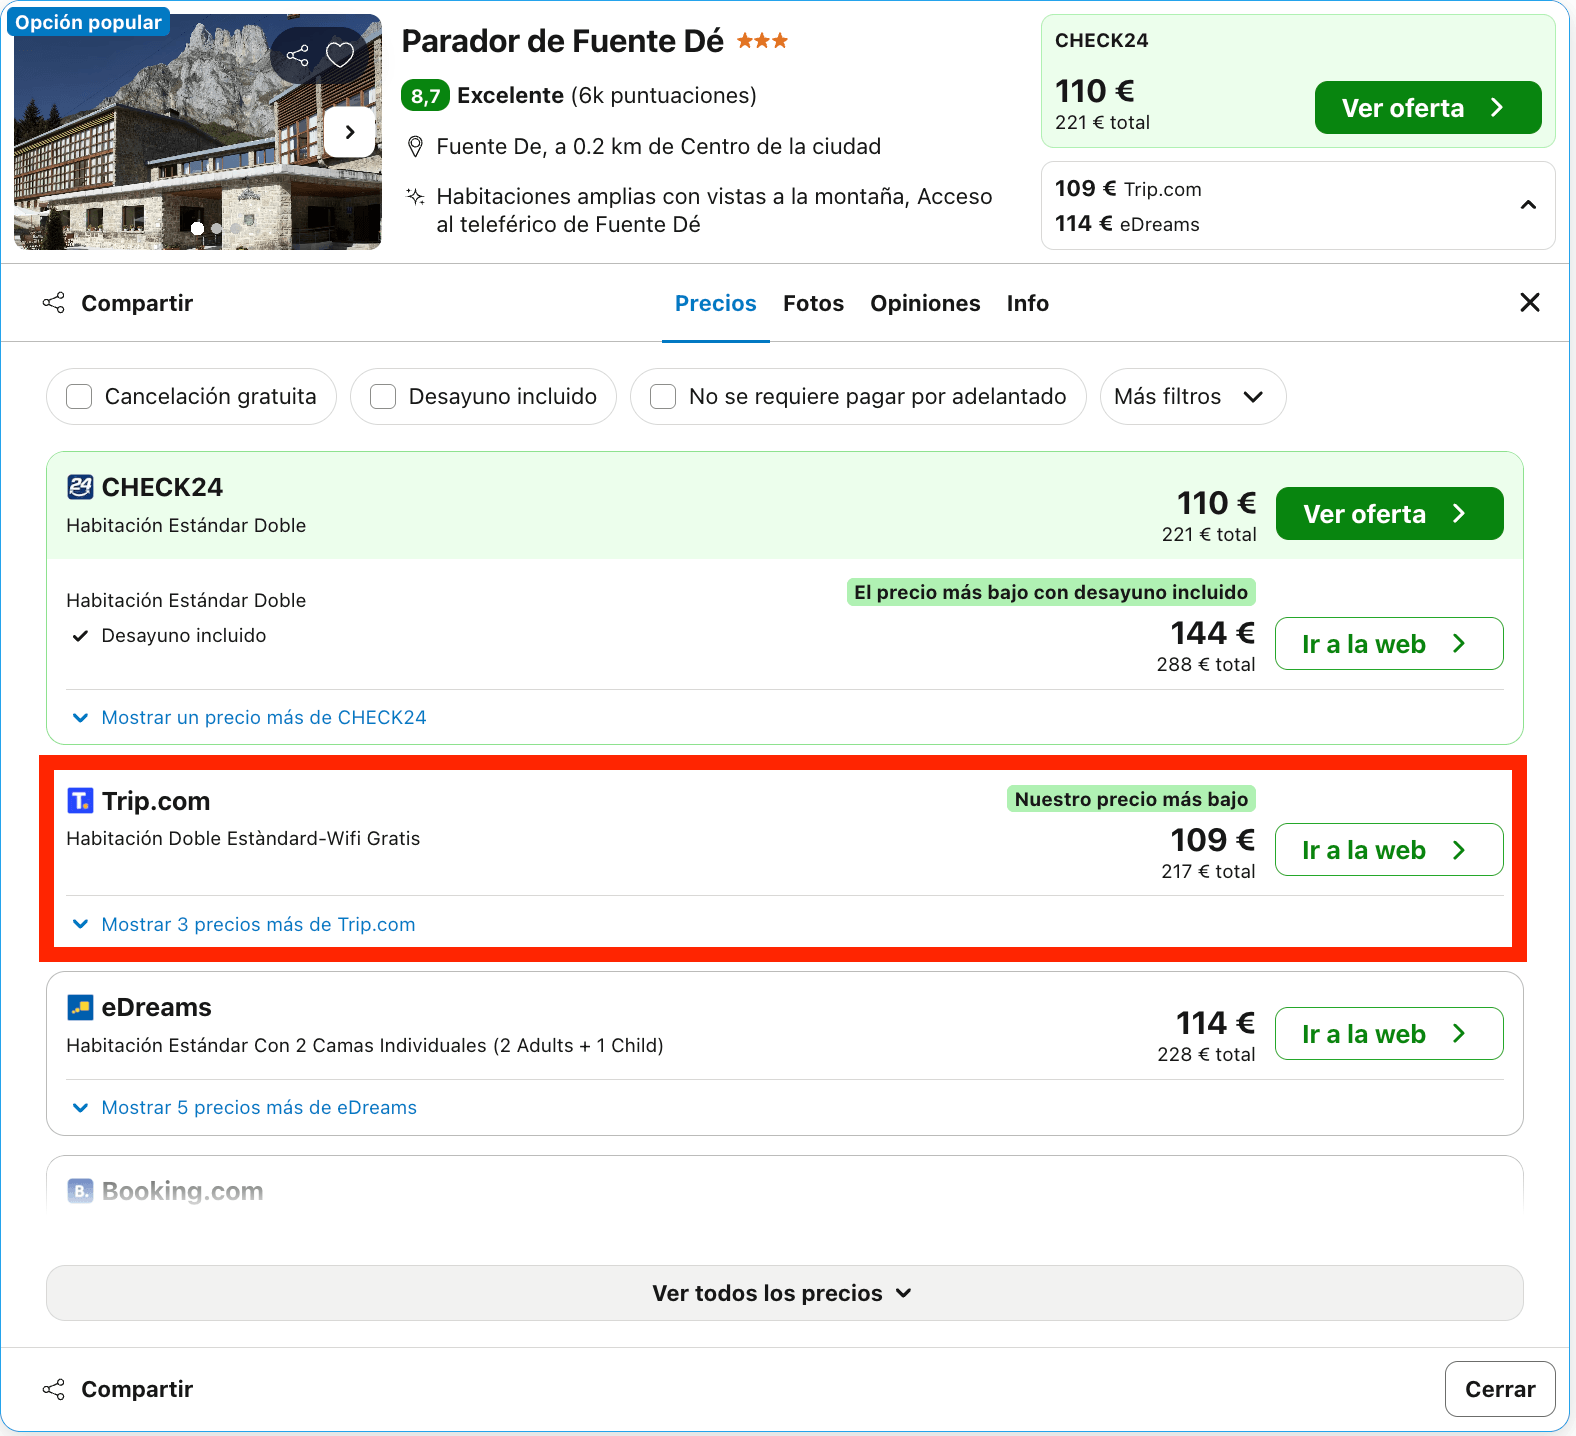Open the Fotos tab

click(813, 303)
